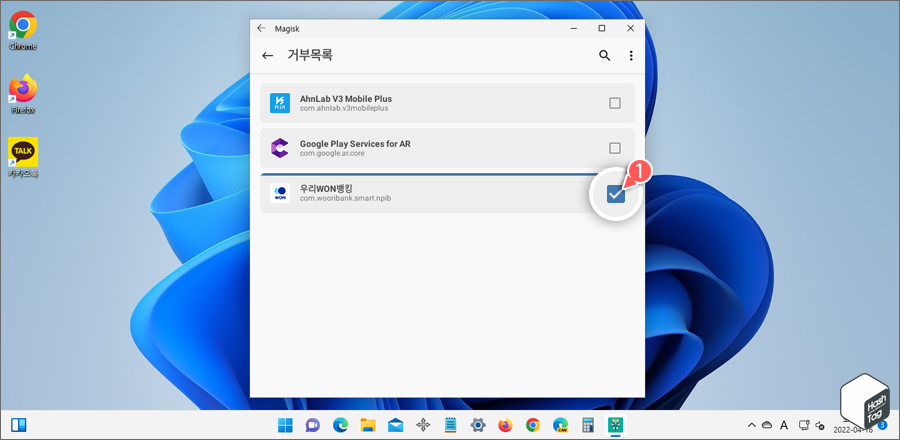The width and height of the screenshot is (900, 440).
Task: Click the AhnLab V3 app icon
Action: [280, 103]
